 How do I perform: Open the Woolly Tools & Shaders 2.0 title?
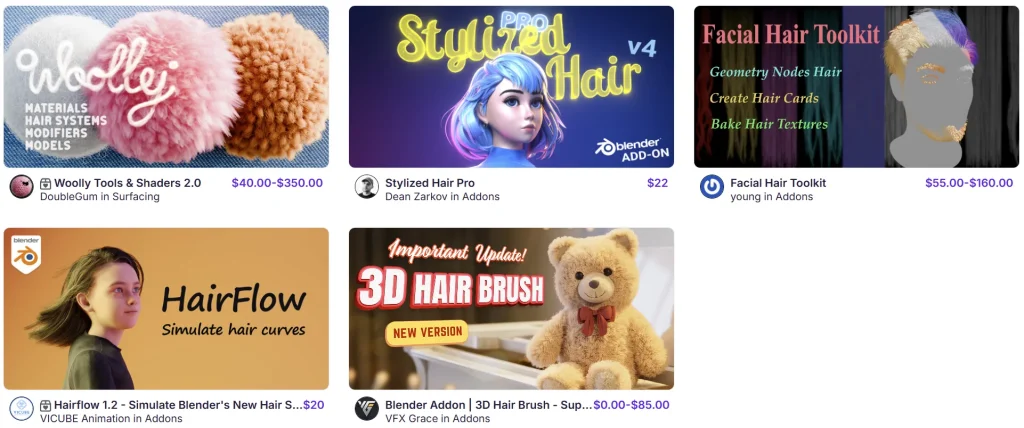click(x=127, y=183)
